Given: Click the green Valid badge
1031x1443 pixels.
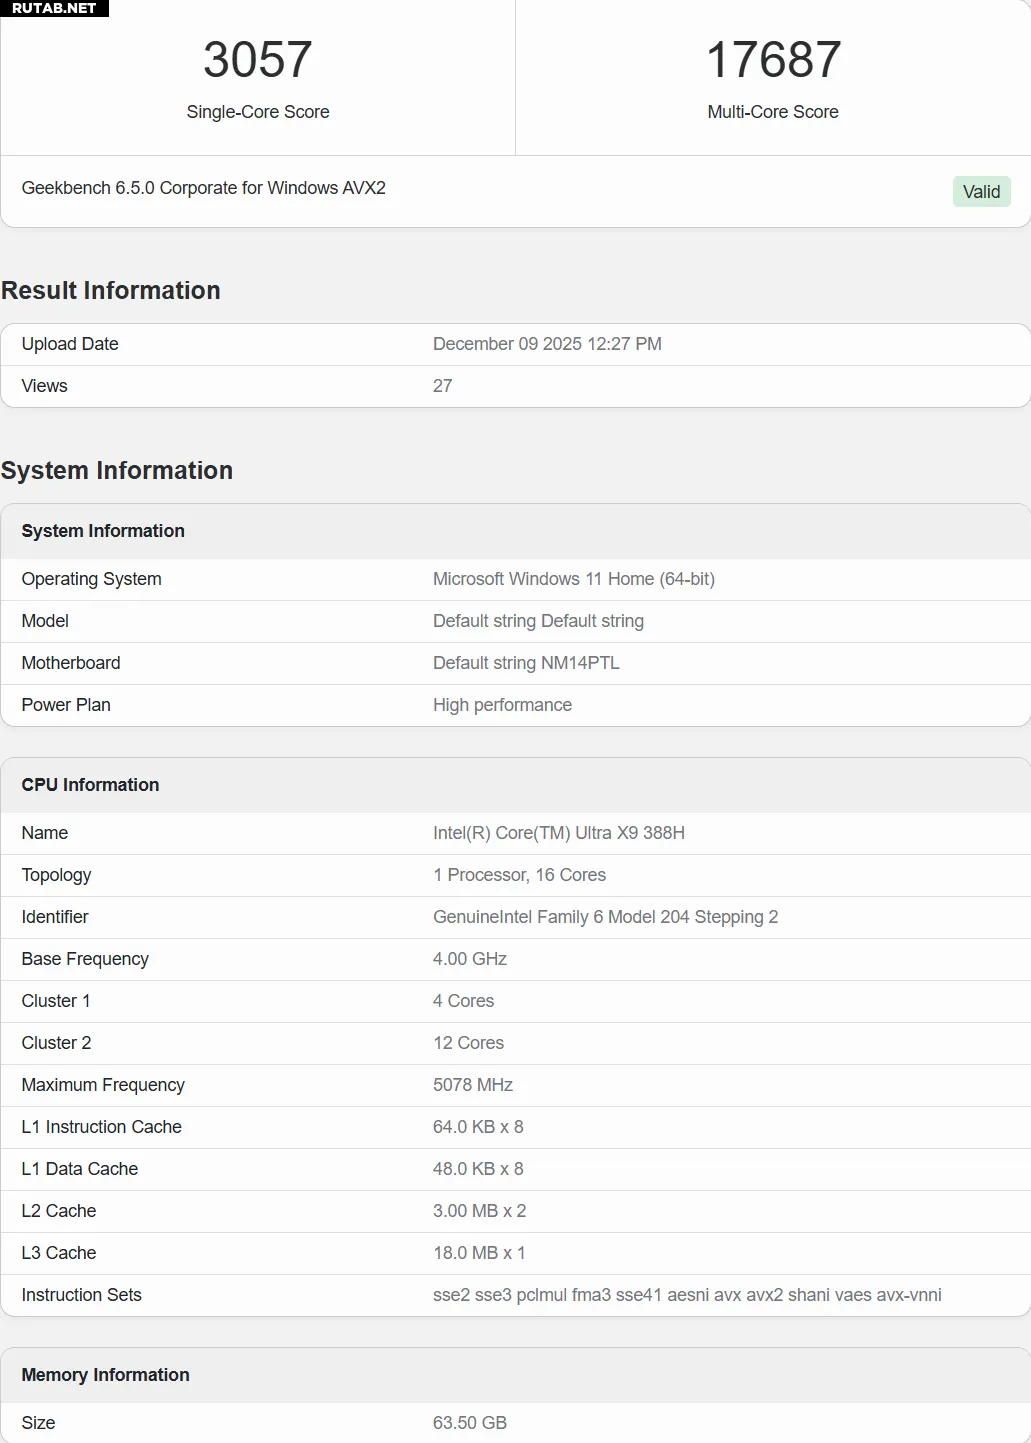Looking at the screenshot, I should click(x=981, y=192).
